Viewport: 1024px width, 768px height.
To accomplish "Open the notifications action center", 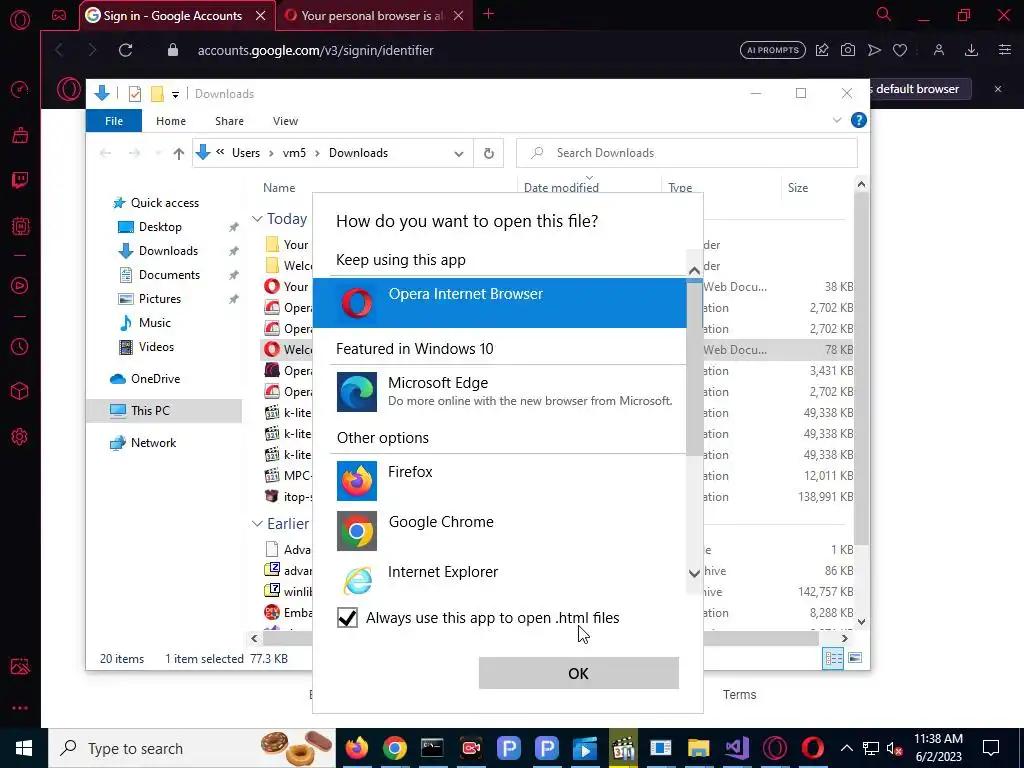I will [991, 748].
